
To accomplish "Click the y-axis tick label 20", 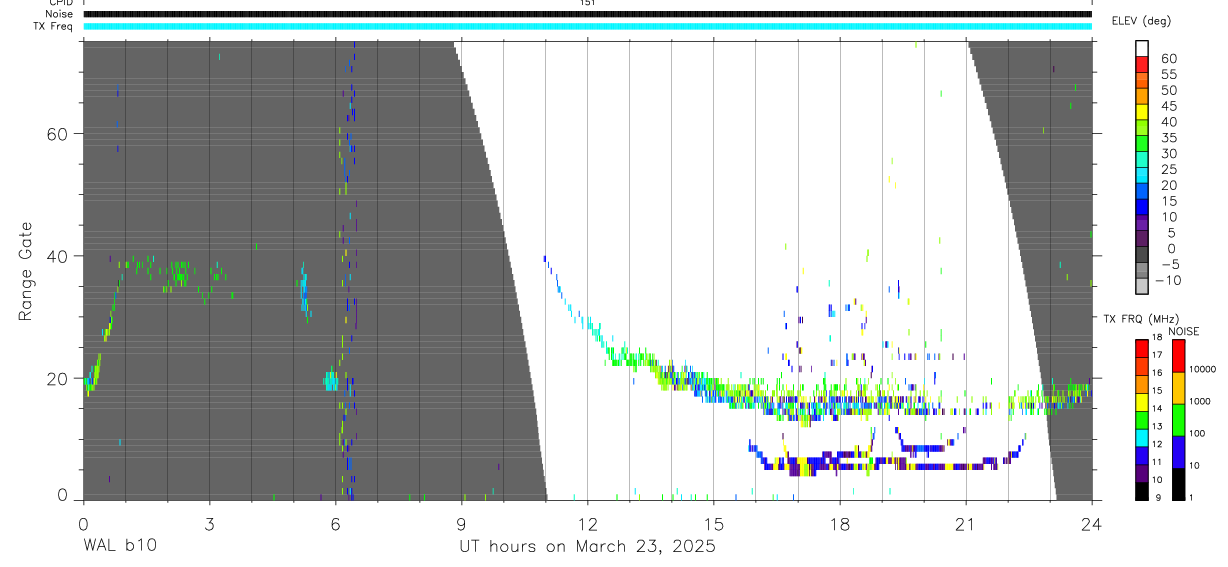I will pyautogui.click(x=58, y=379).
